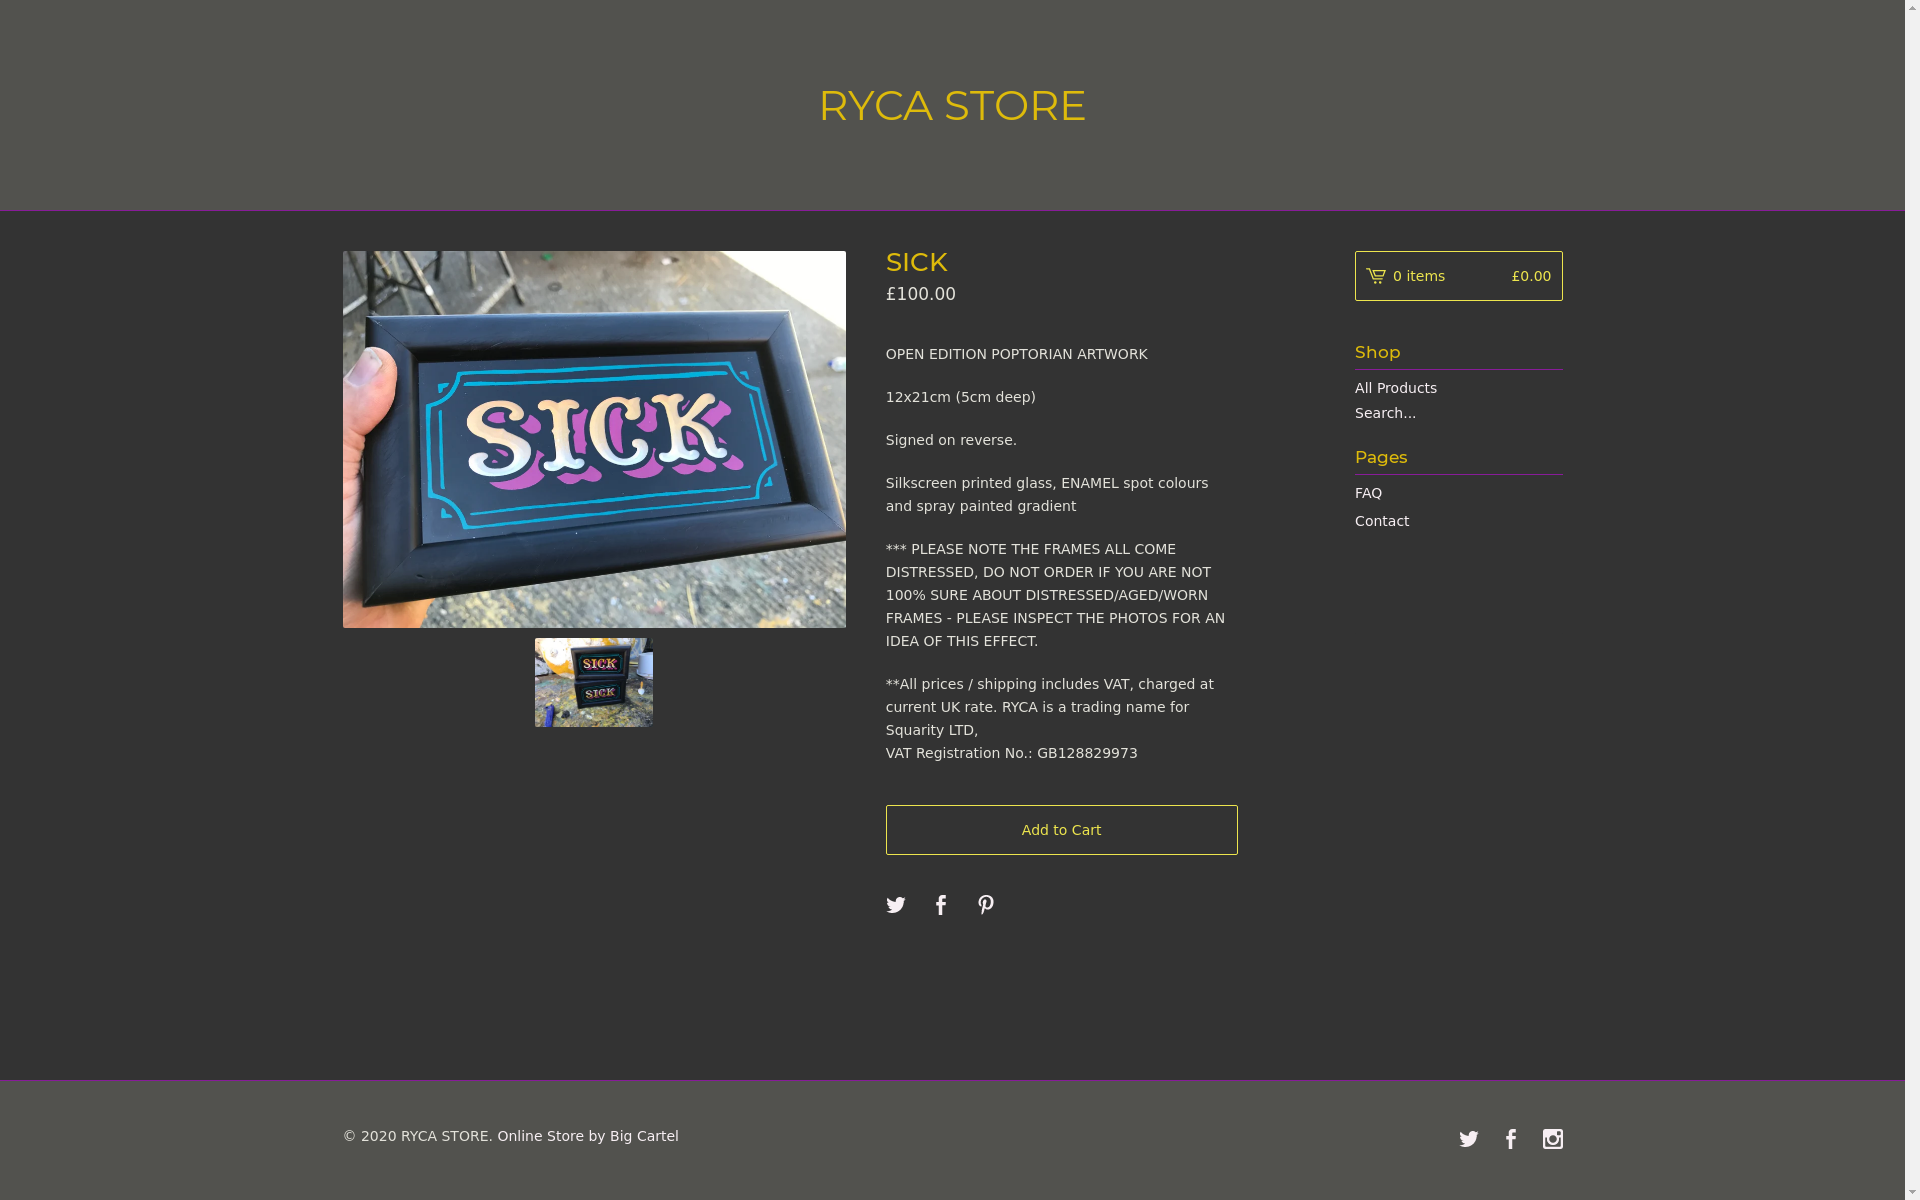Click the £100.00 price text
This screenshot has height=1200, width=1920.
pyautogui.click(x=920, y=294)
